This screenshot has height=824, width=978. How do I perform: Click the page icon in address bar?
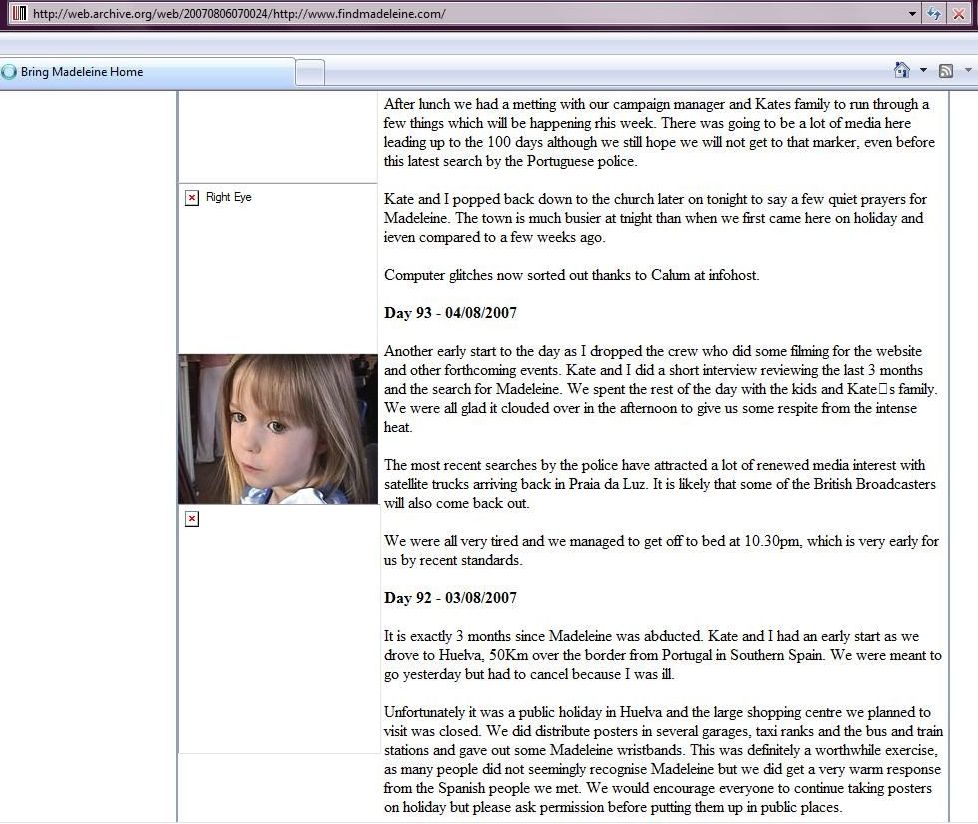[19, 14]
